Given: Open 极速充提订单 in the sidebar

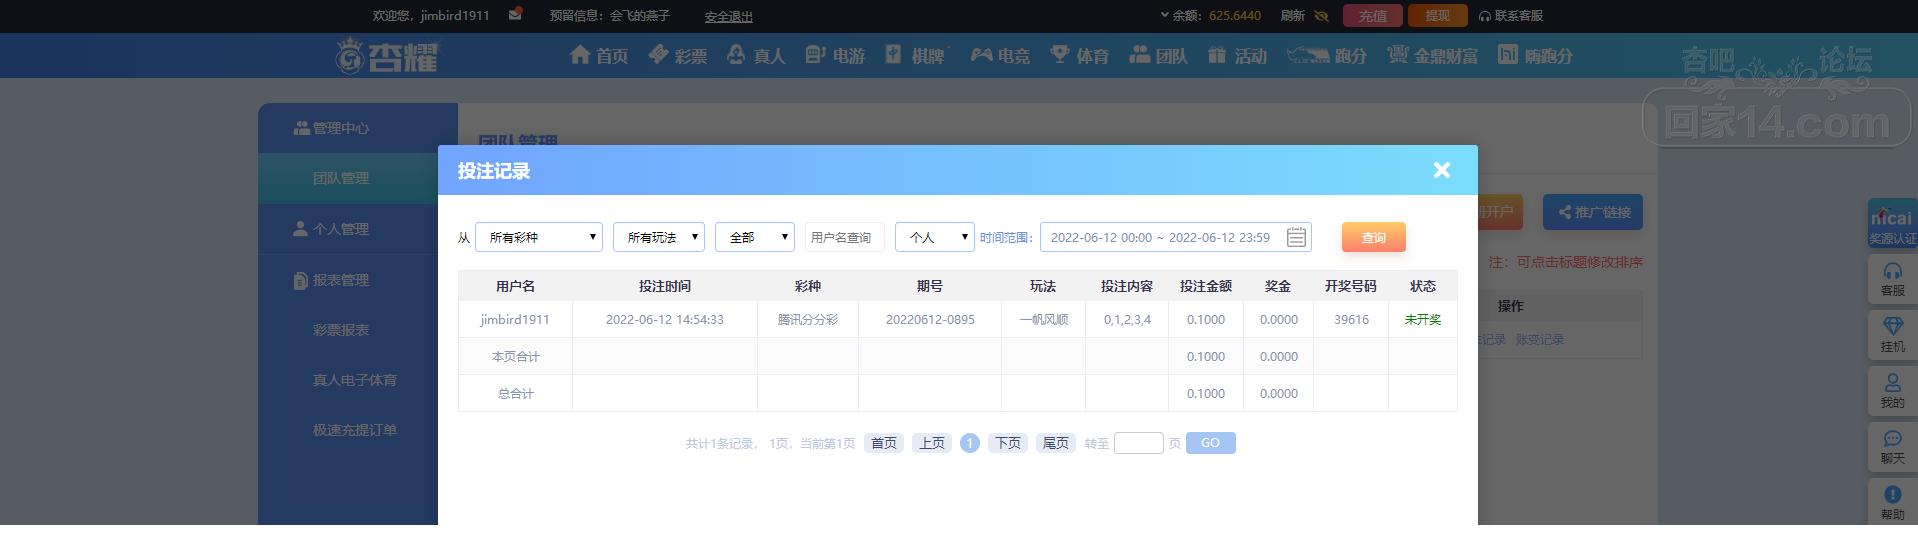Looking at the screenshot, I should click(x=355, y=430).
